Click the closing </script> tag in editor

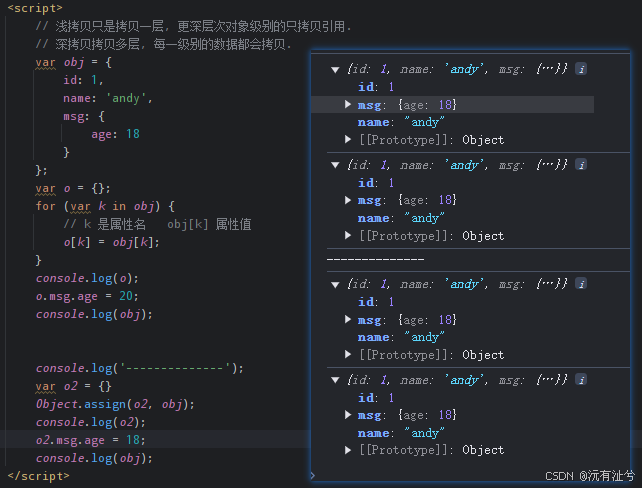coord(38,476)
